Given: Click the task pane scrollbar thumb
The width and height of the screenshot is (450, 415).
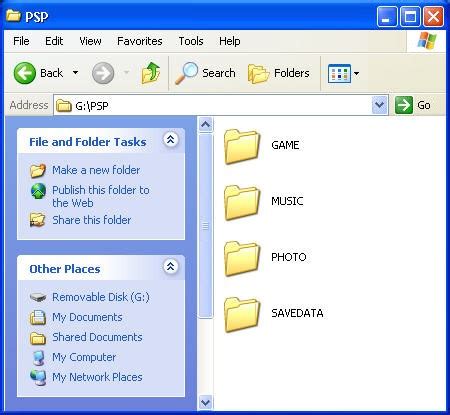Looking at the screenshot, I should [206, 226].
